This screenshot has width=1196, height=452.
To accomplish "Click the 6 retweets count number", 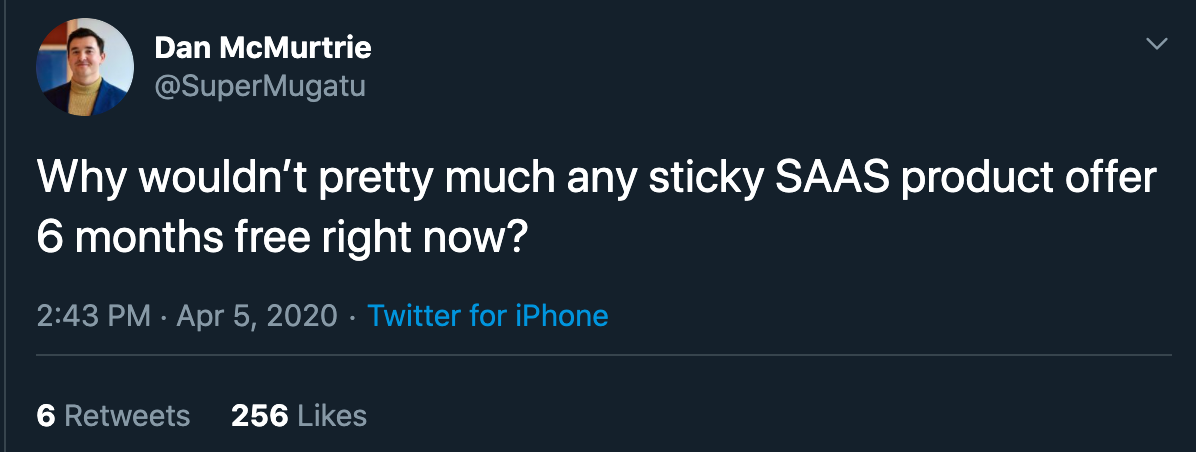I will [45, 415].
